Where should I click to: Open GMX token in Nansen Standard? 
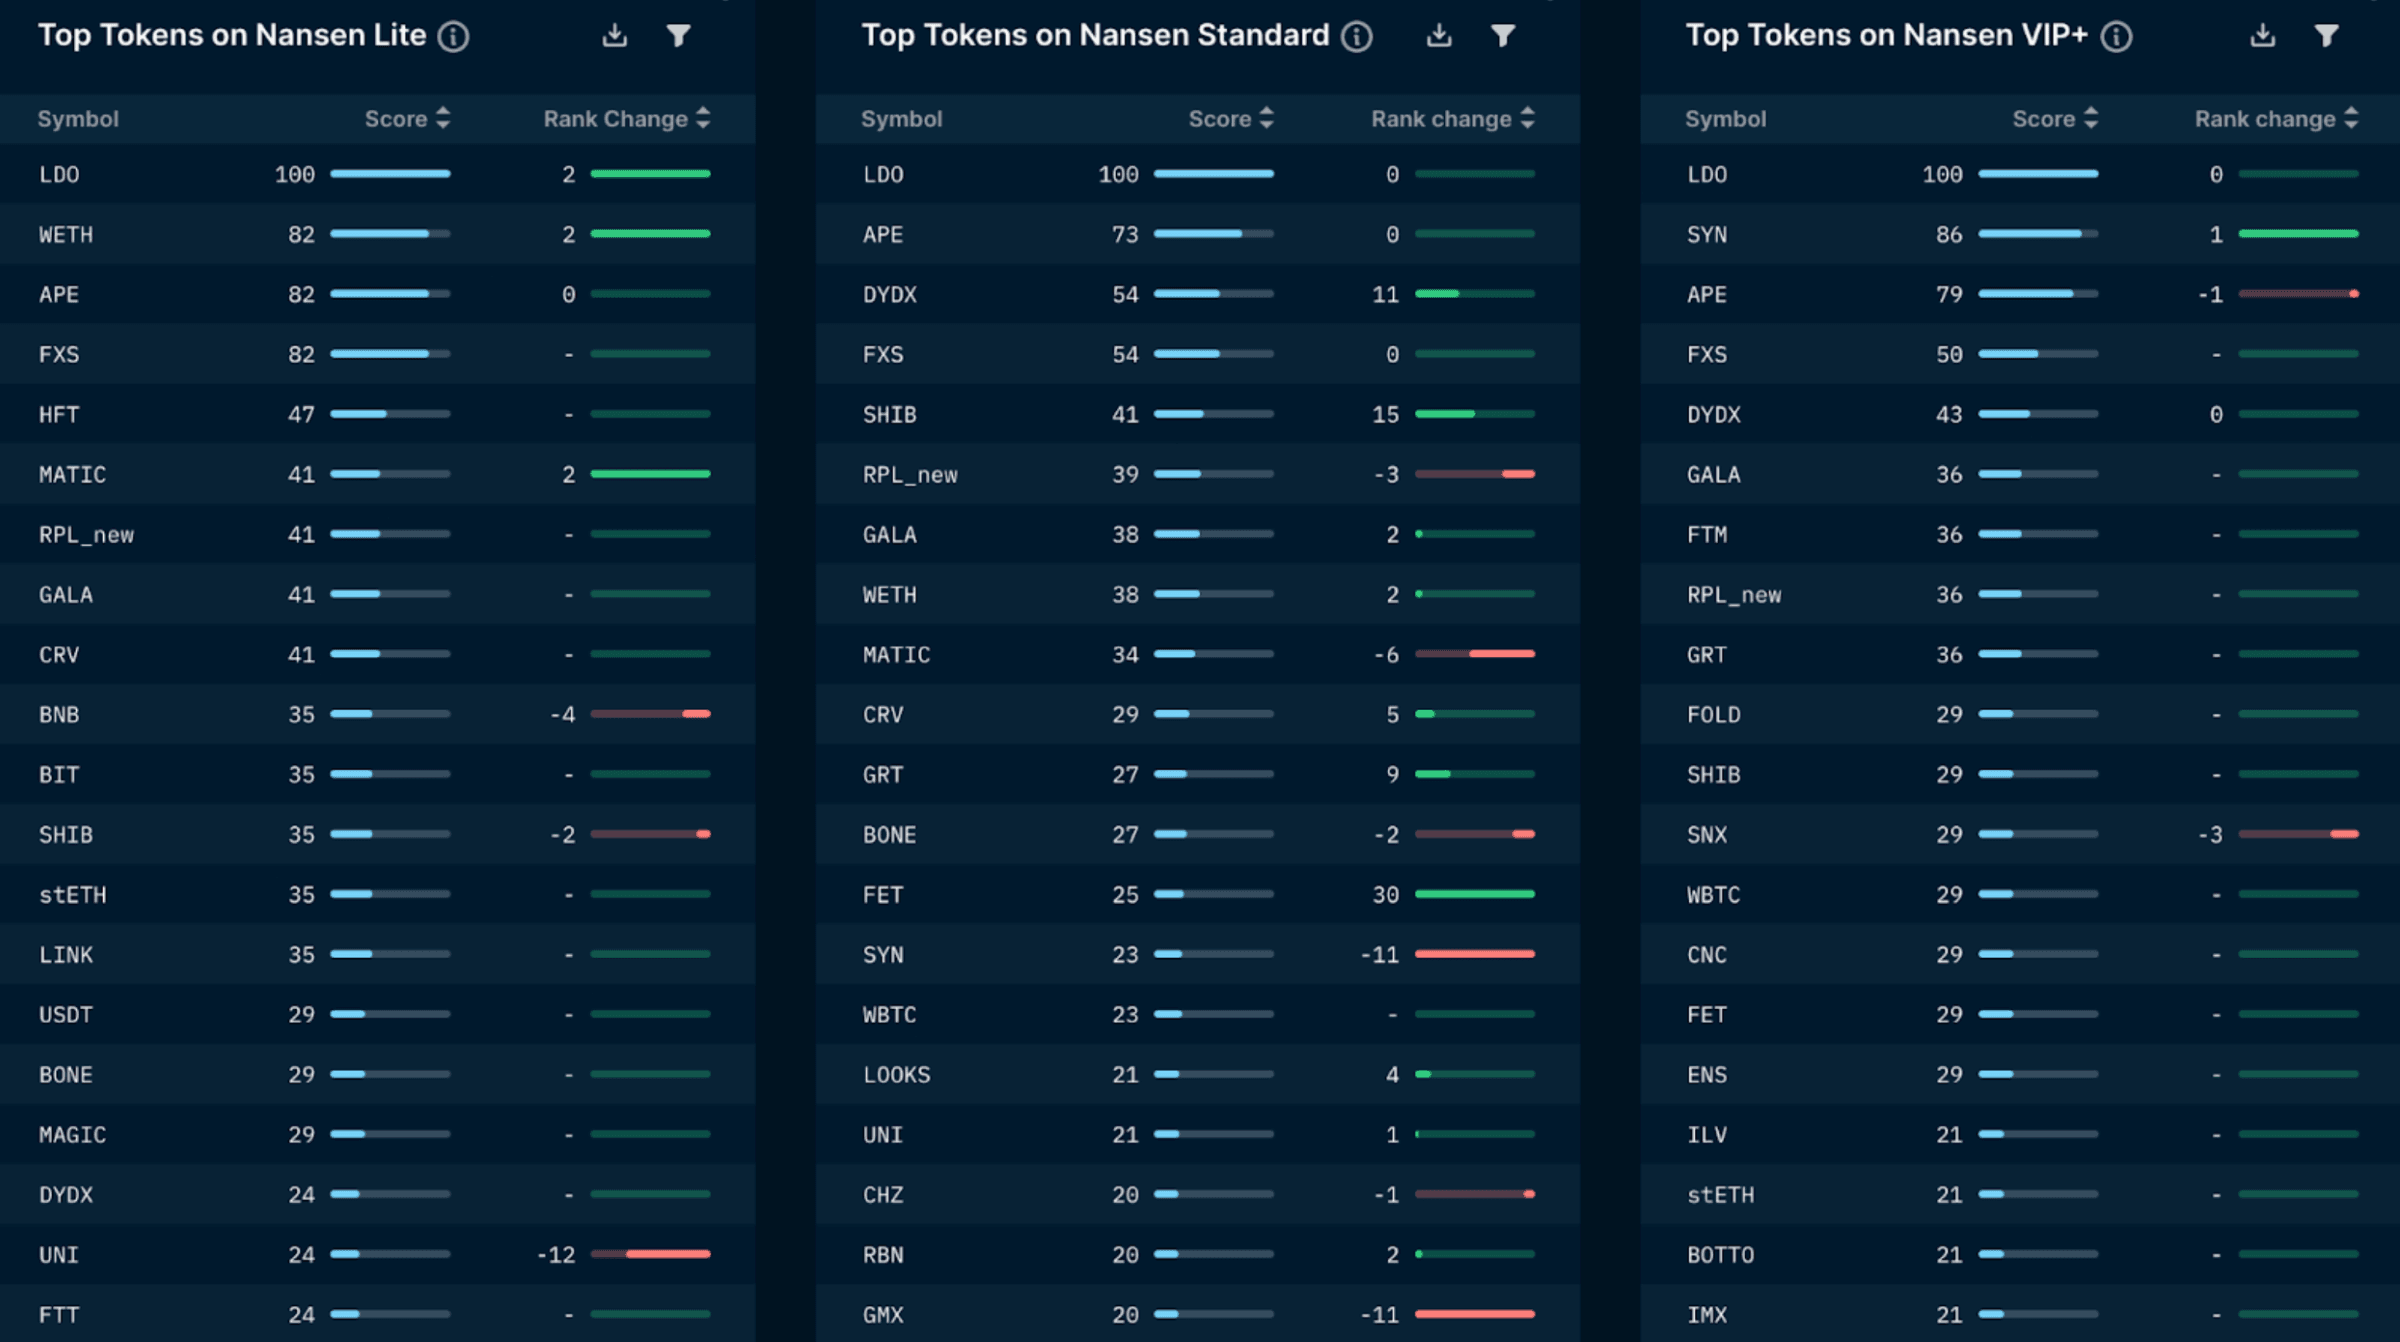[x=883, y=1315]
